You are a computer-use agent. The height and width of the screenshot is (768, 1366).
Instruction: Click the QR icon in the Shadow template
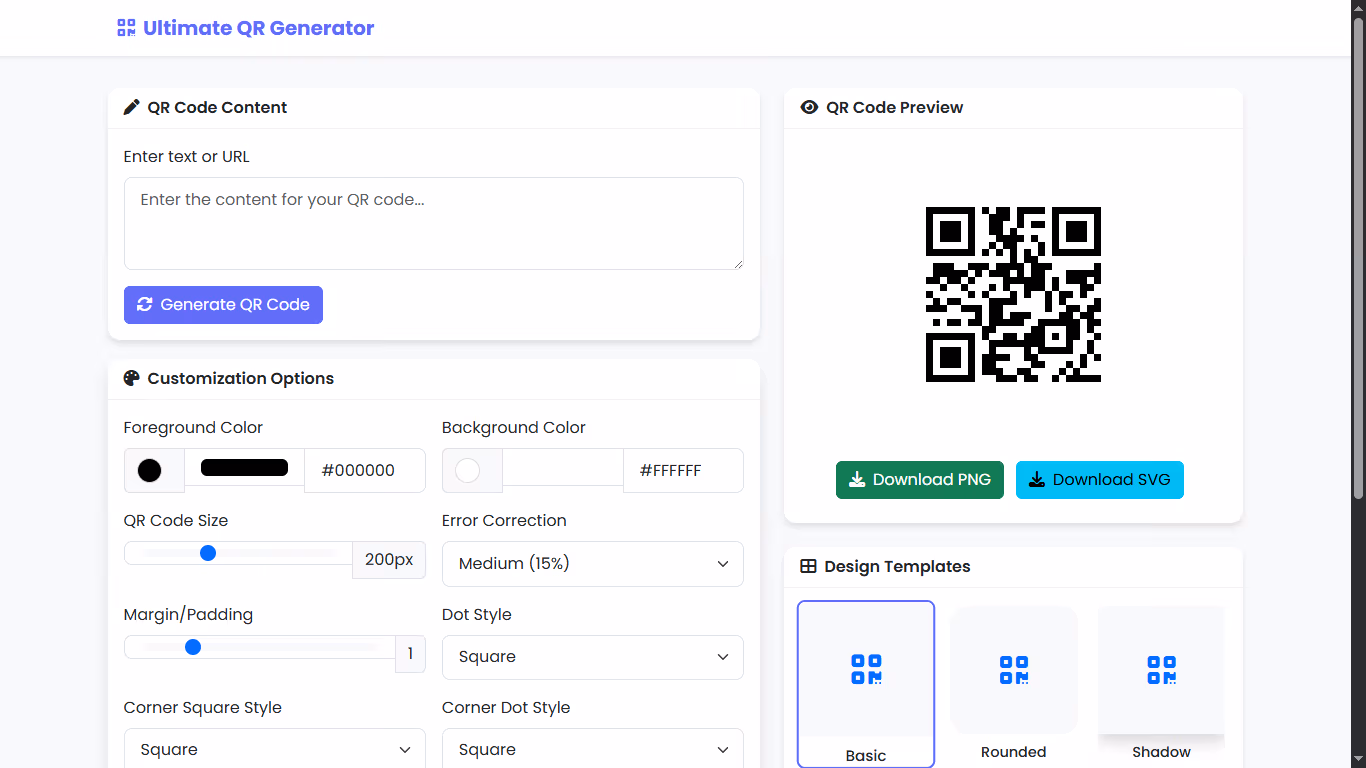[1161, 670]
